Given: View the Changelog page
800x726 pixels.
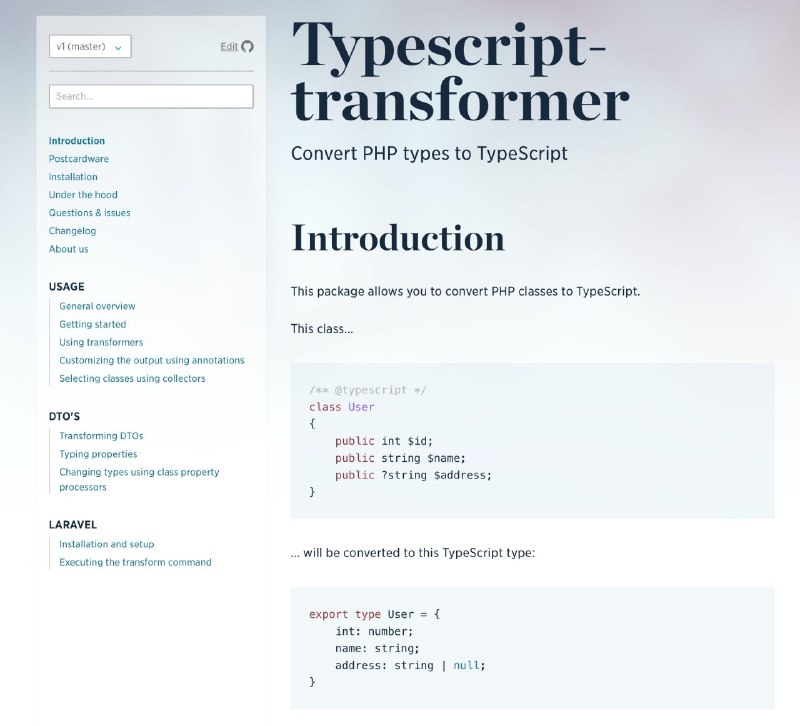Looking at the screenshot, I should tap(72, 231).
